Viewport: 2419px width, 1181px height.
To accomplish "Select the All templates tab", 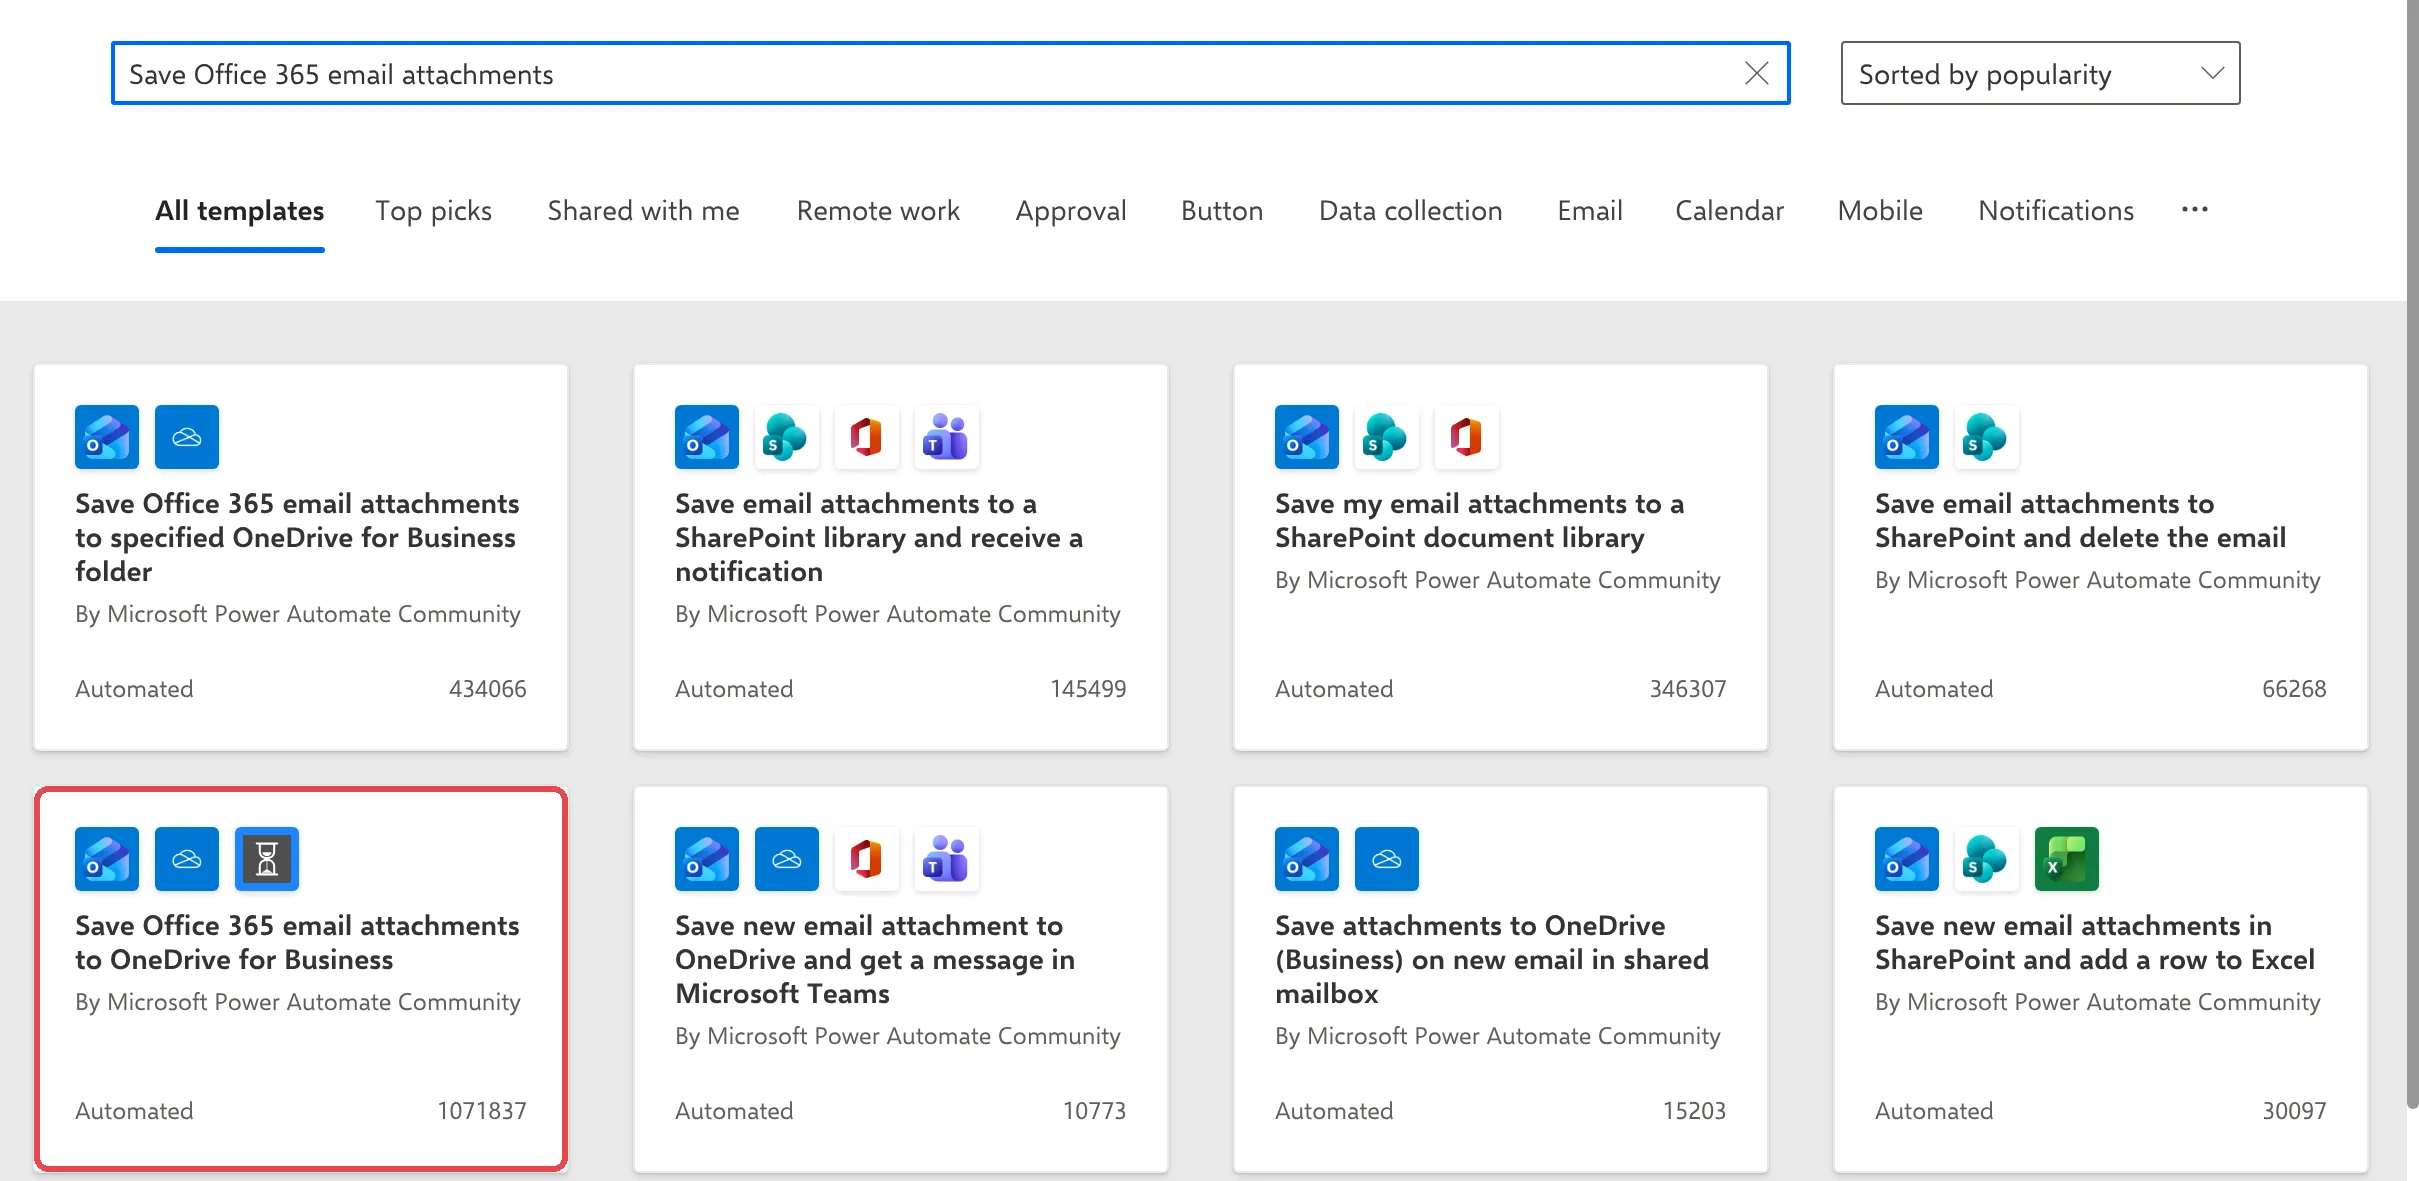I will [x=240, y=211].
